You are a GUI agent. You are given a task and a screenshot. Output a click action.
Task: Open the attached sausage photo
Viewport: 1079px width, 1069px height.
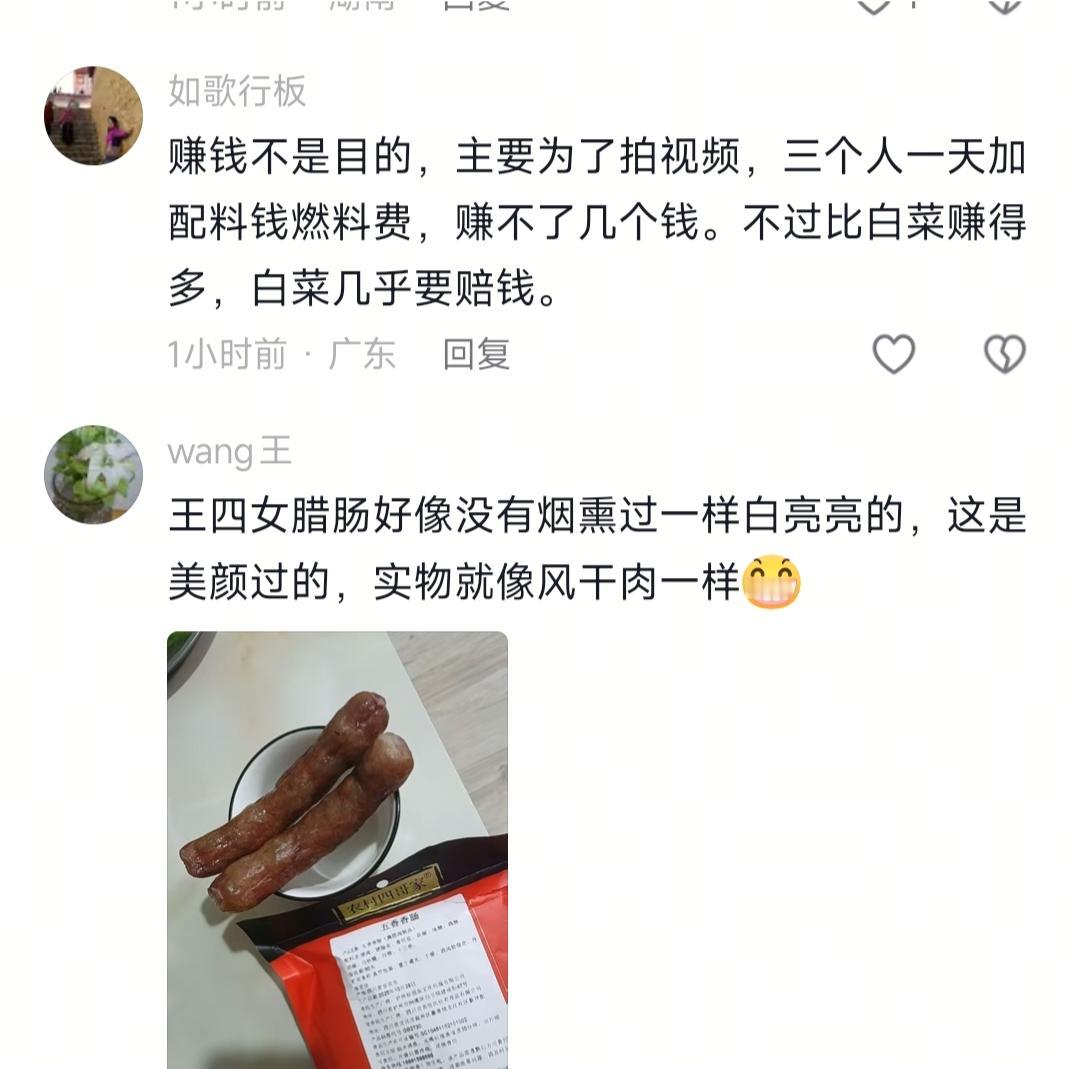point(337,850)
